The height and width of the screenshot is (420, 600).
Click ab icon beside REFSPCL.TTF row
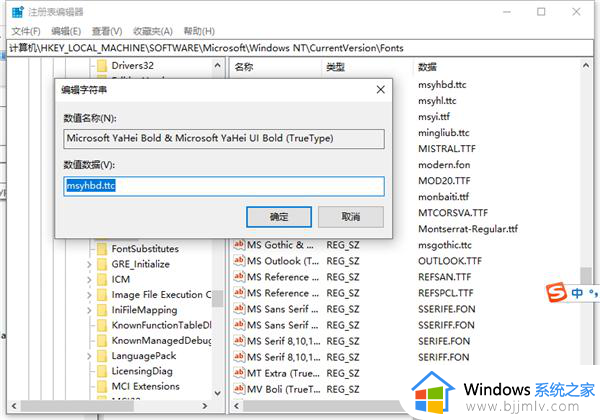pos(239,293)
